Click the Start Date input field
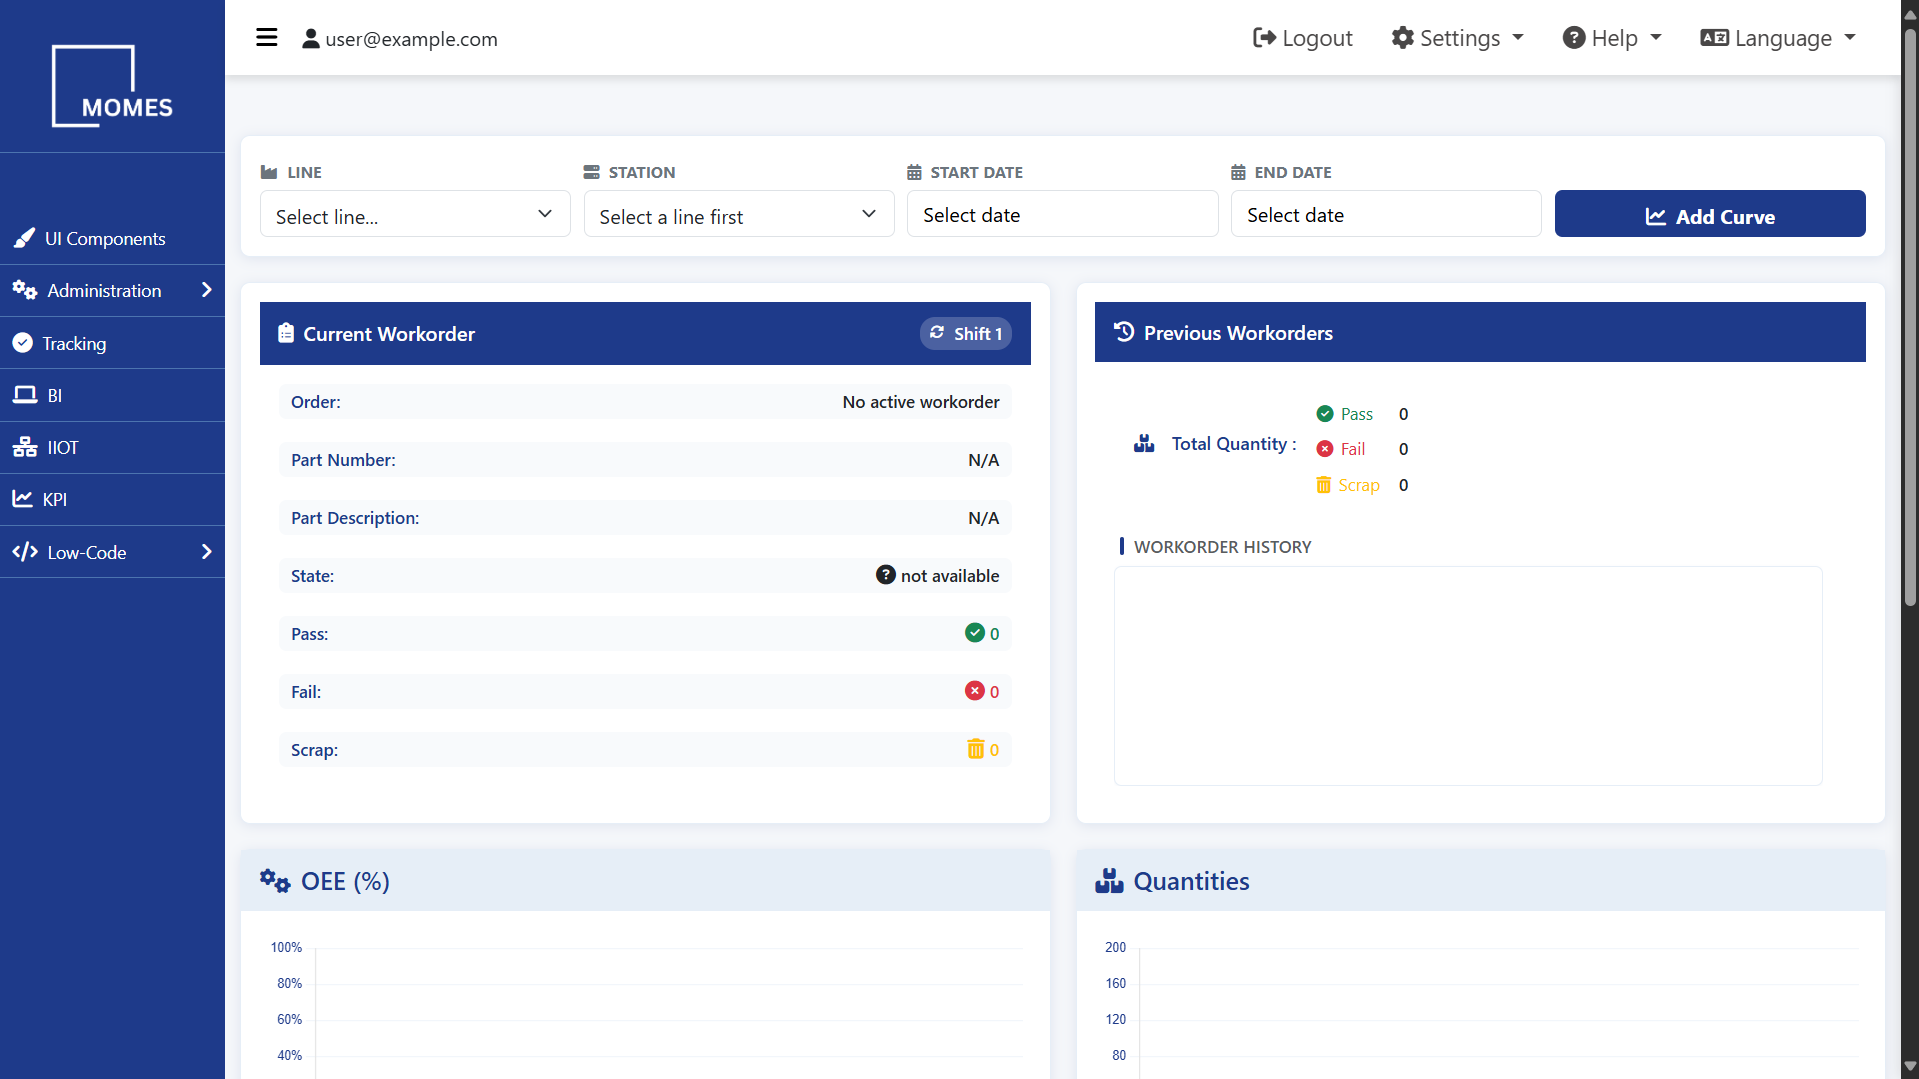Viewport: 1919px width, 1079px height. click(1062, 214)
